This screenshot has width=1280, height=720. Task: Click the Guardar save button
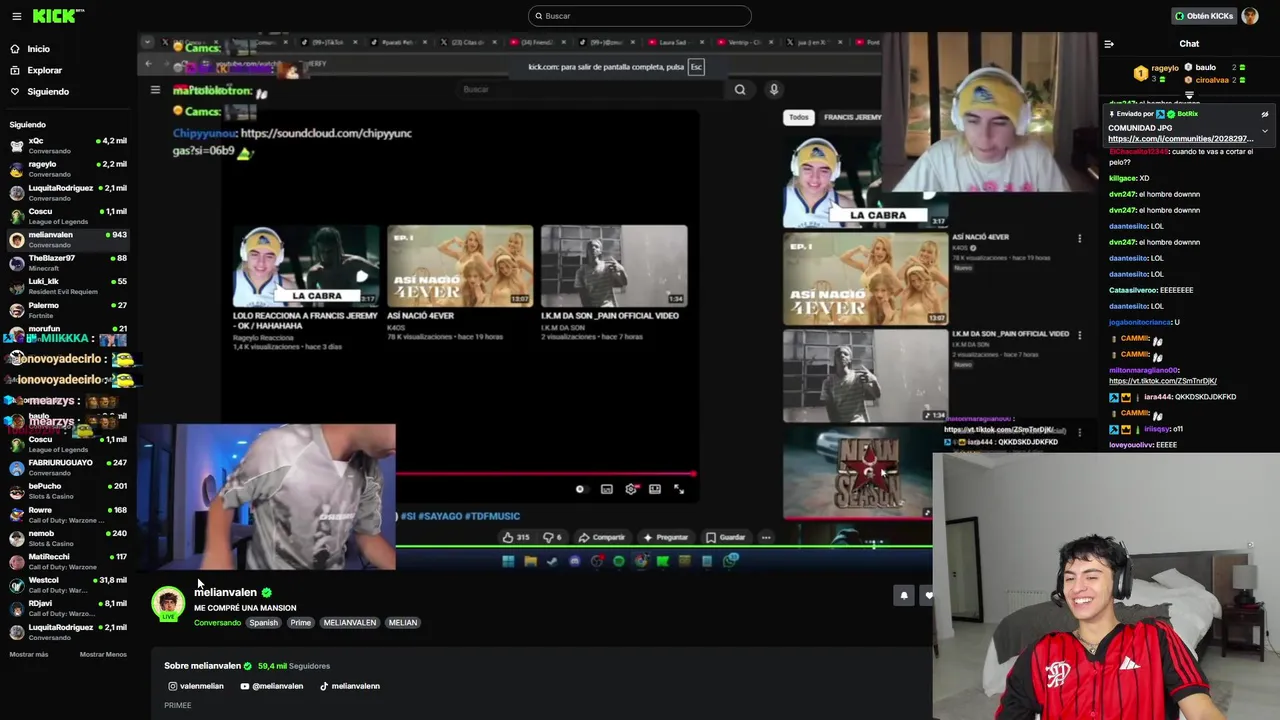coord(725,537)
